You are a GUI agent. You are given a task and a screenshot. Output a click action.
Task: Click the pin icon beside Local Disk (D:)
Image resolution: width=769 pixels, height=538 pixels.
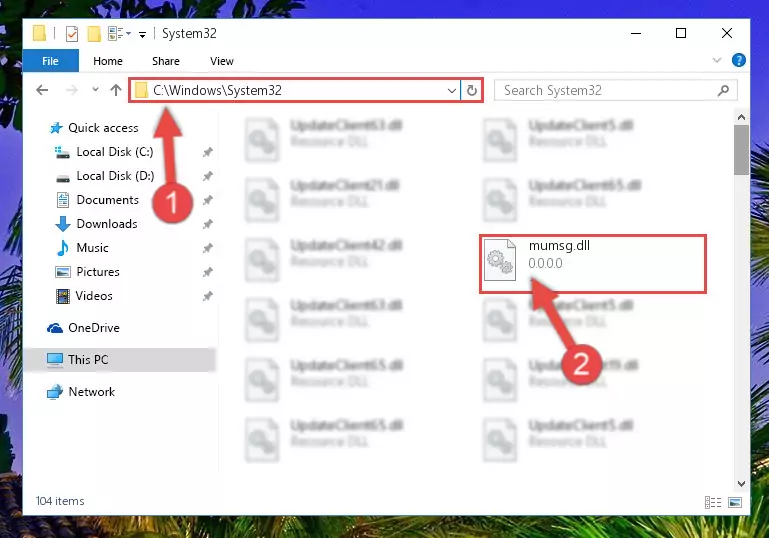208,176
